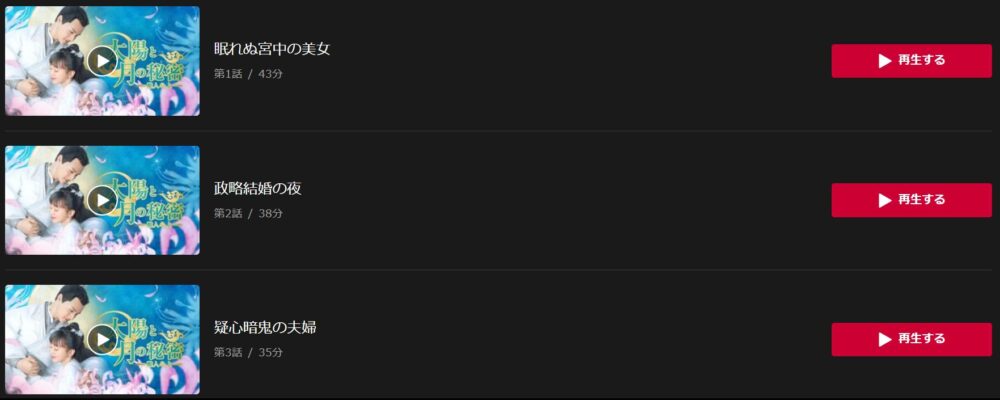The width and height of the screenshot is (1000, 400).
Task: Open the episode title 疑心暗鬼の夫婦
Action: pyautogui.click(x=265, y=327)
